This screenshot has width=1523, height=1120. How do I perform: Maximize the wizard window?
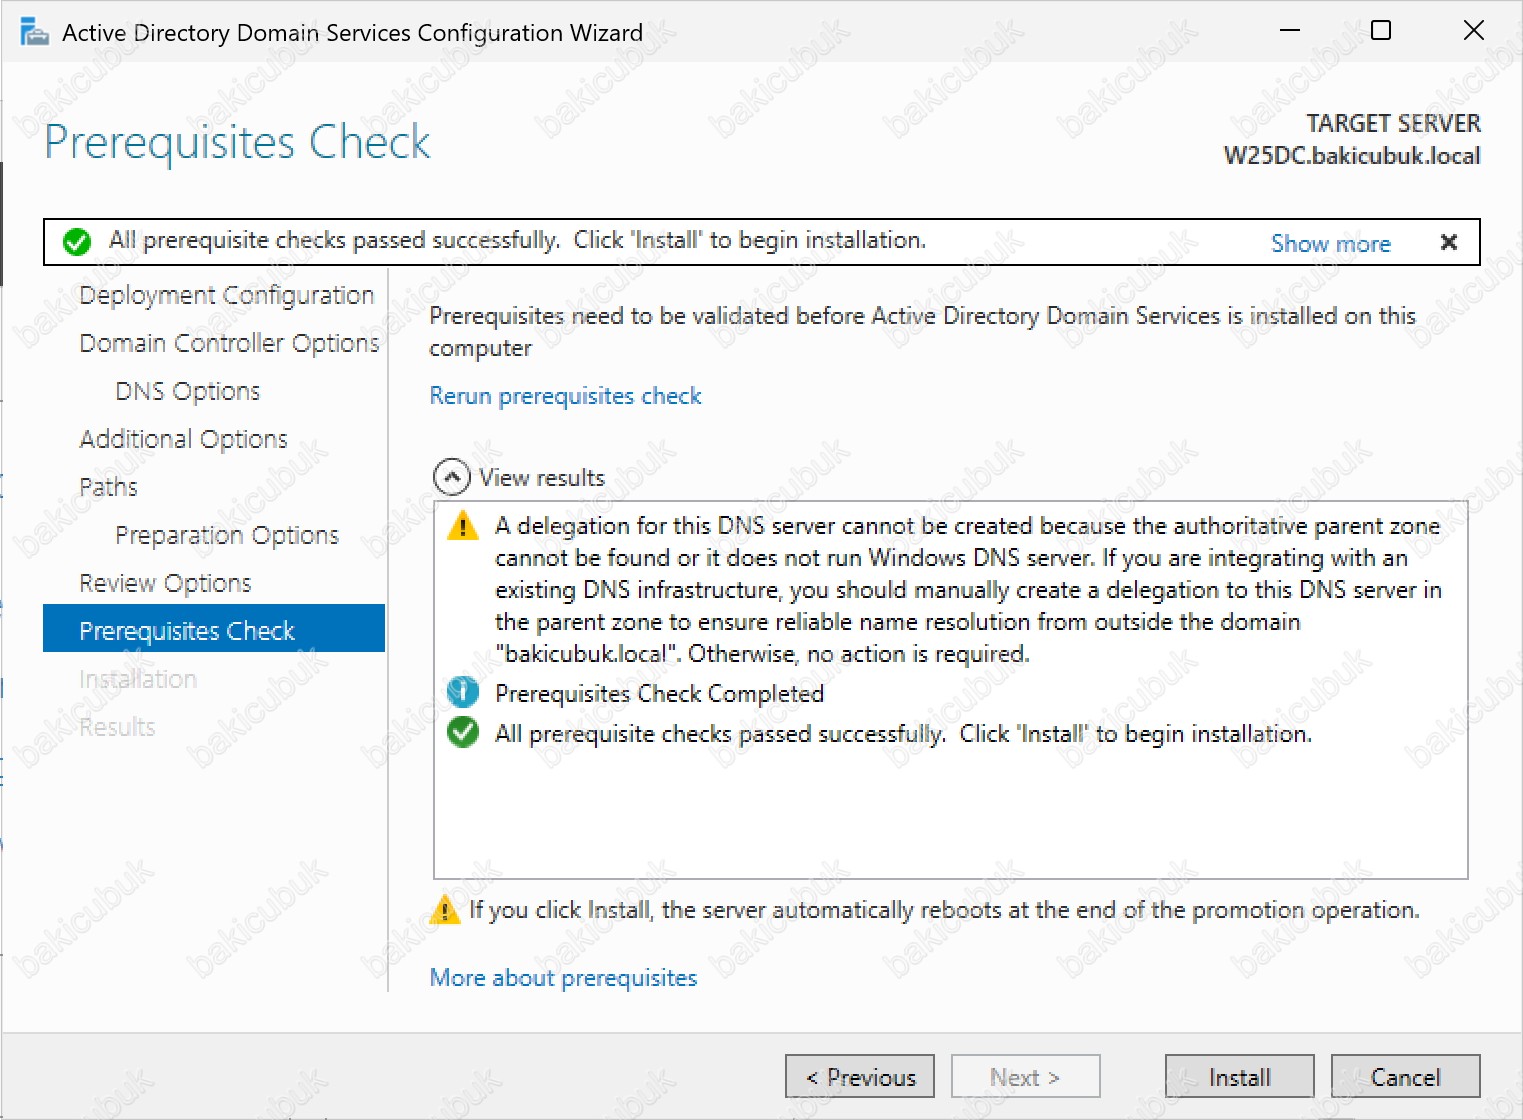pos(1381,31)
